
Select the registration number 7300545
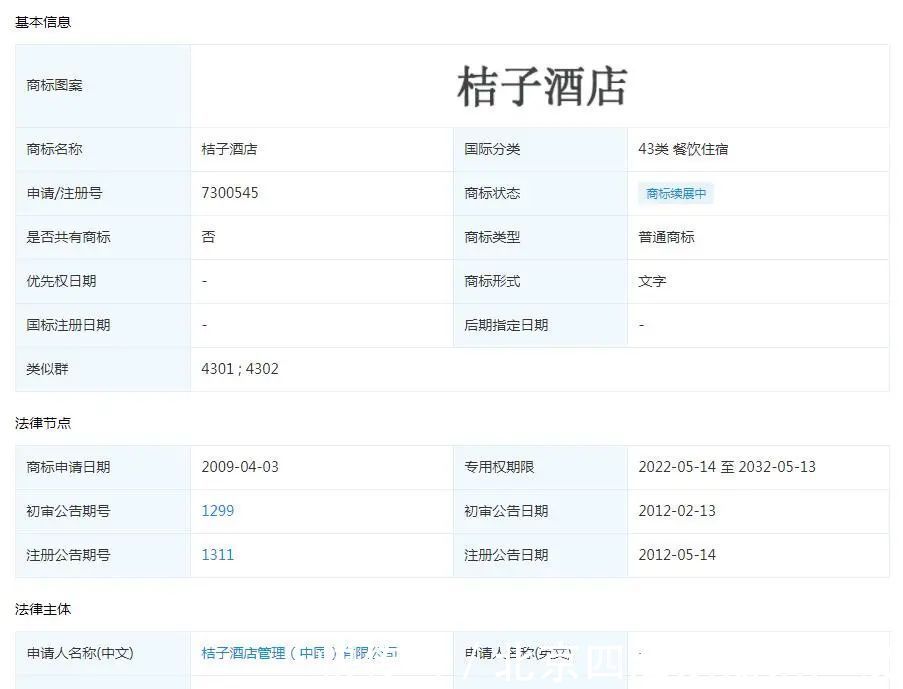pyautogui.click(x=230, y=193)
